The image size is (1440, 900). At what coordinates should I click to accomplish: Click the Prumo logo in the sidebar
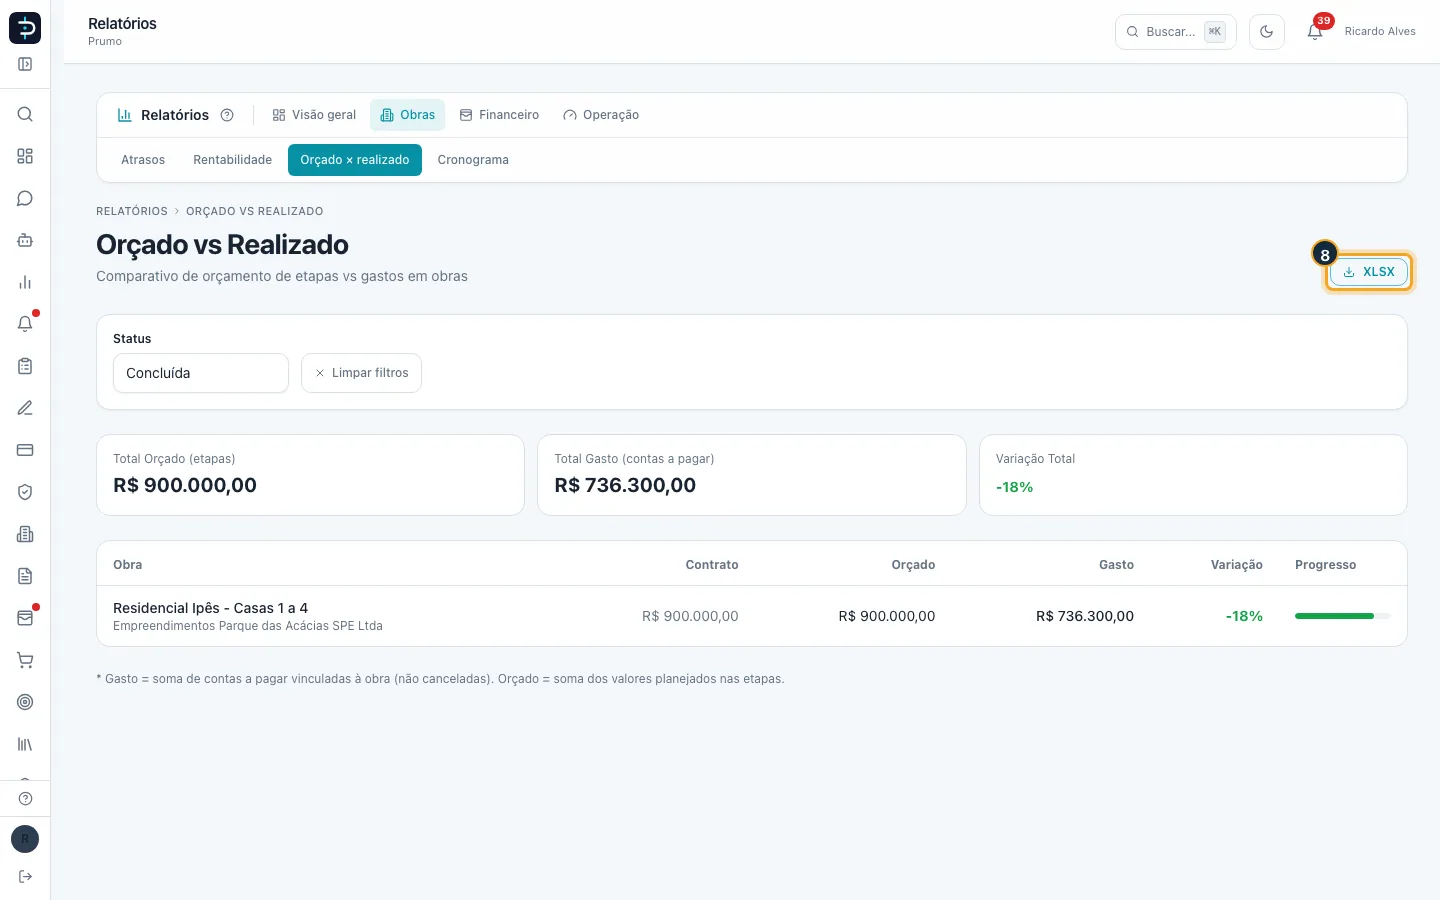25,28
